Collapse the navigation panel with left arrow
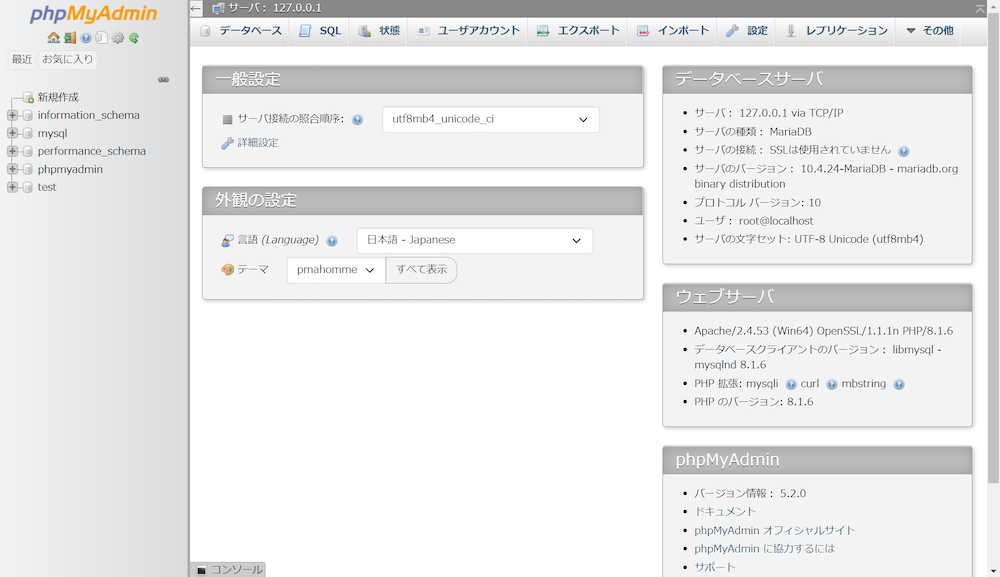 pyautogui.click(x=196, y=8)
